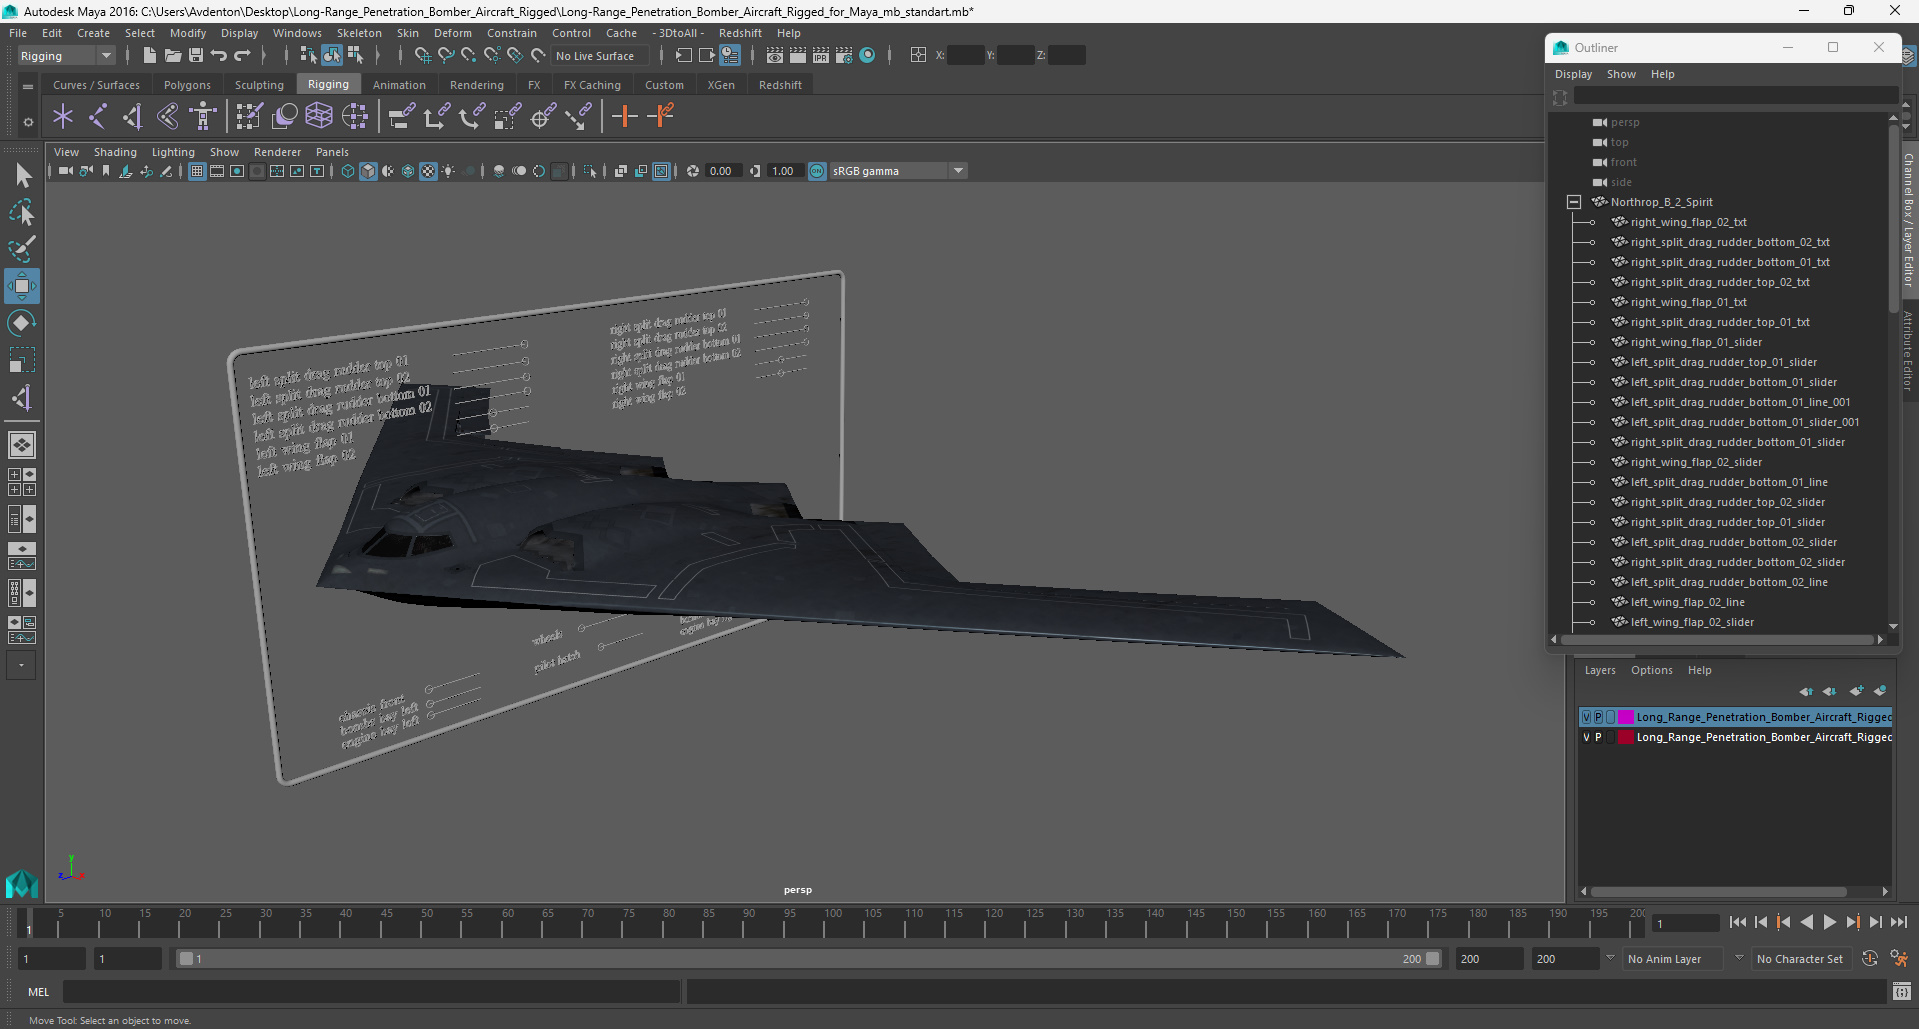This screenshot has height=1029, width=1919.
Task: Toggle visibility V of the red layer
Action: point(1586,737)
